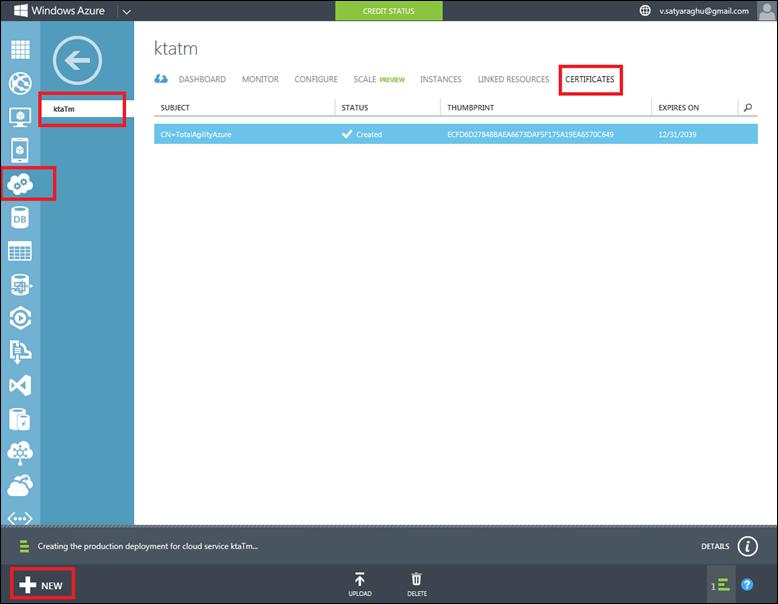Image resolution: width=778 pixels, height=604 pixels.
Task: Open account email v.satyaraghu@gmail.com
Action: pyautogui.click(x=704, y=11)
